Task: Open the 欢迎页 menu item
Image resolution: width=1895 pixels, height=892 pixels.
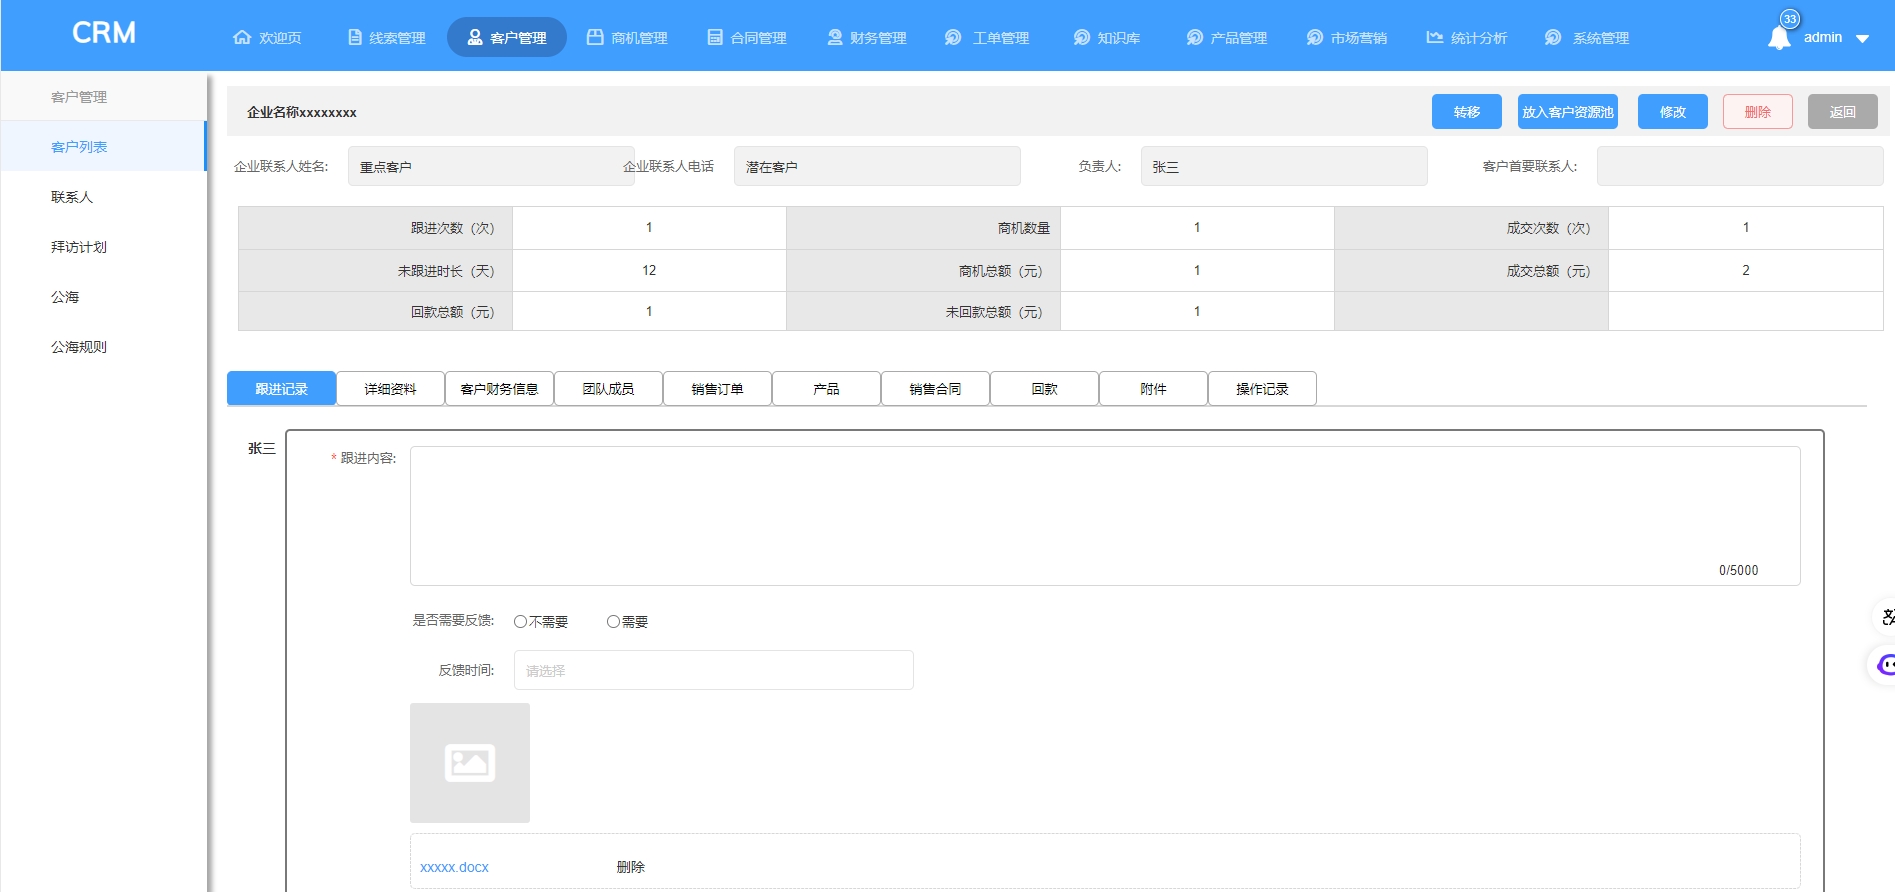Action: (267, 37)
